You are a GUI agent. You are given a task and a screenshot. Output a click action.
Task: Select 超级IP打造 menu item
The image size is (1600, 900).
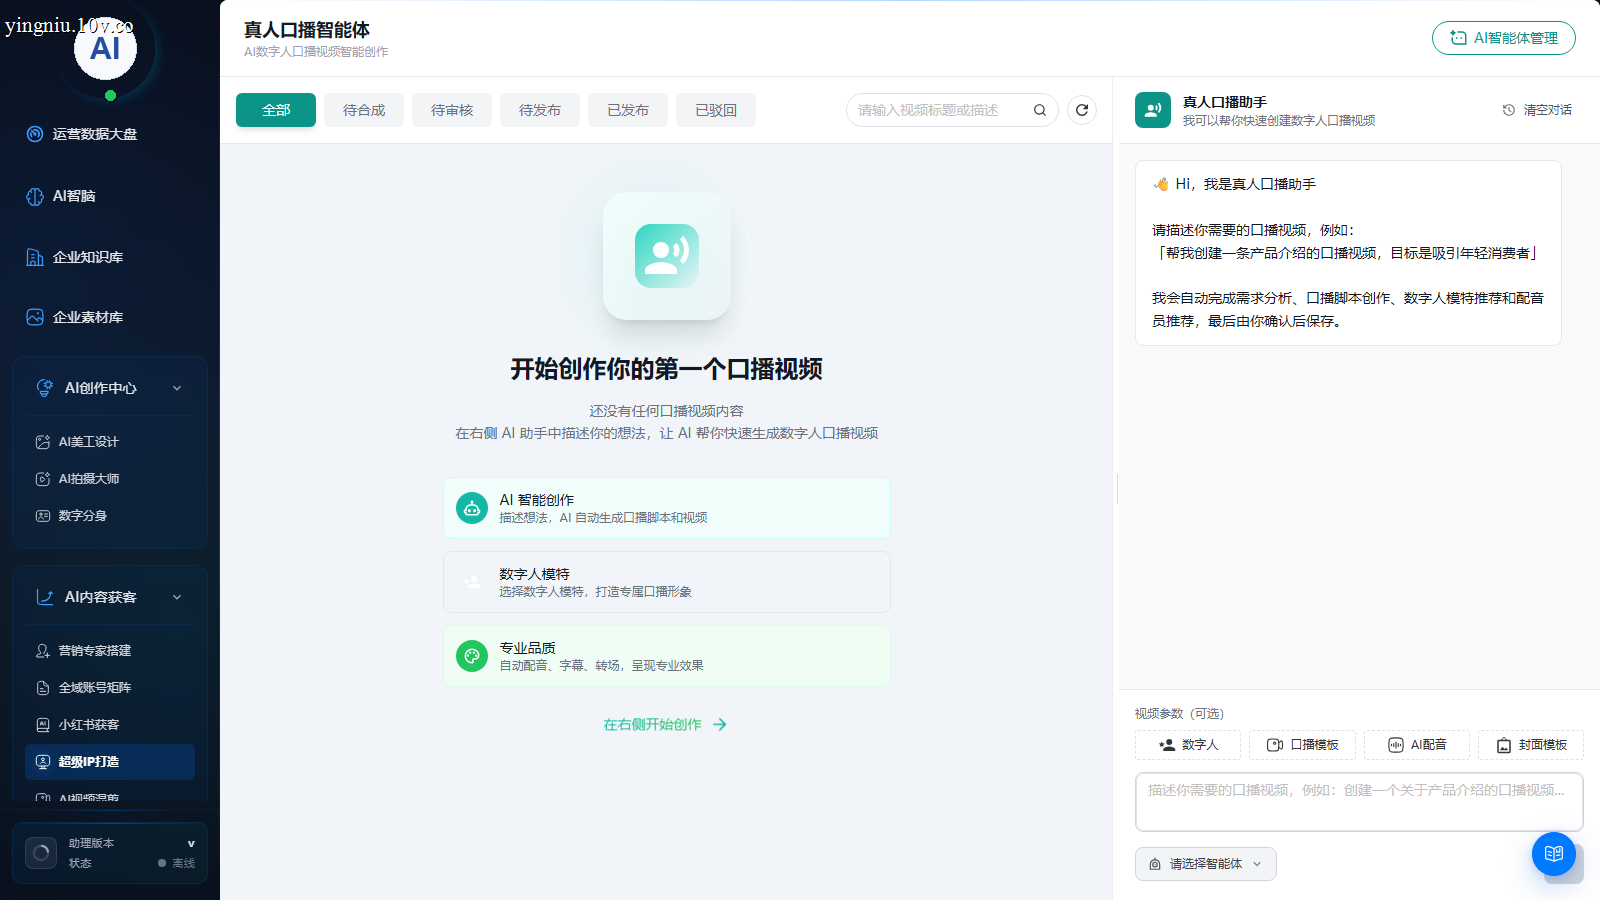(110, 762)
